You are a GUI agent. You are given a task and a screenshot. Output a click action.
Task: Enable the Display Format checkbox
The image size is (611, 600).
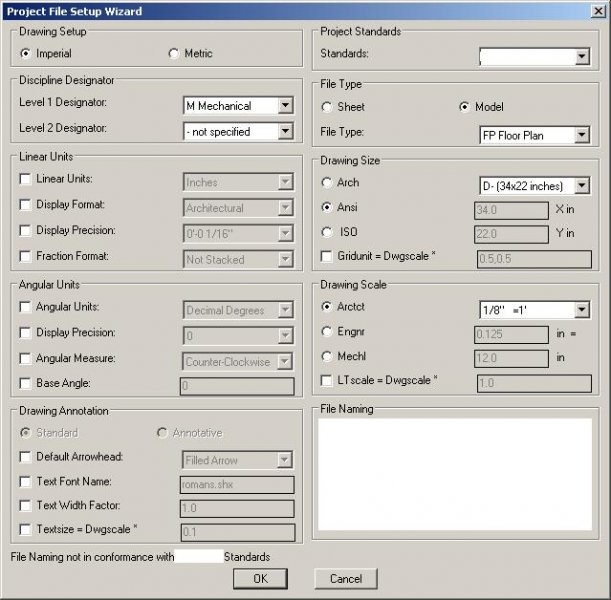tap(25, 205)
